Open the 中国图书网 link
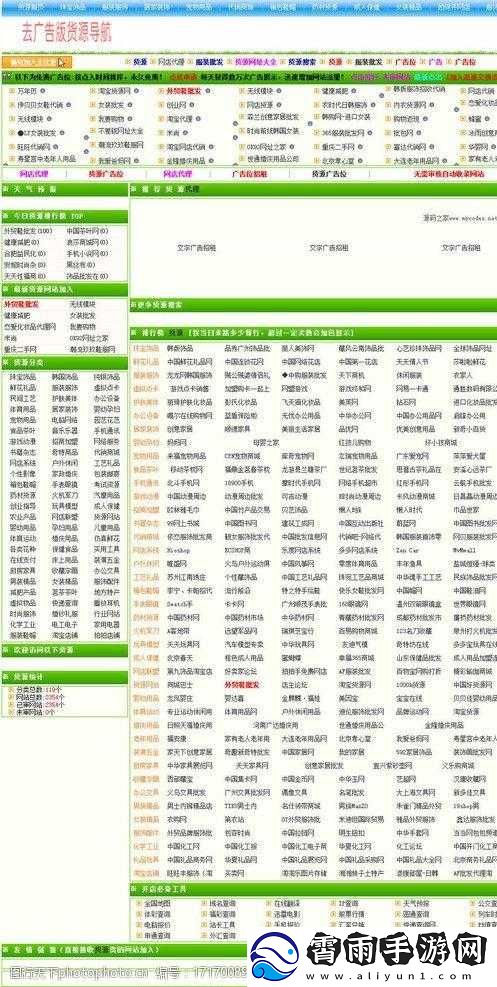 240,523
